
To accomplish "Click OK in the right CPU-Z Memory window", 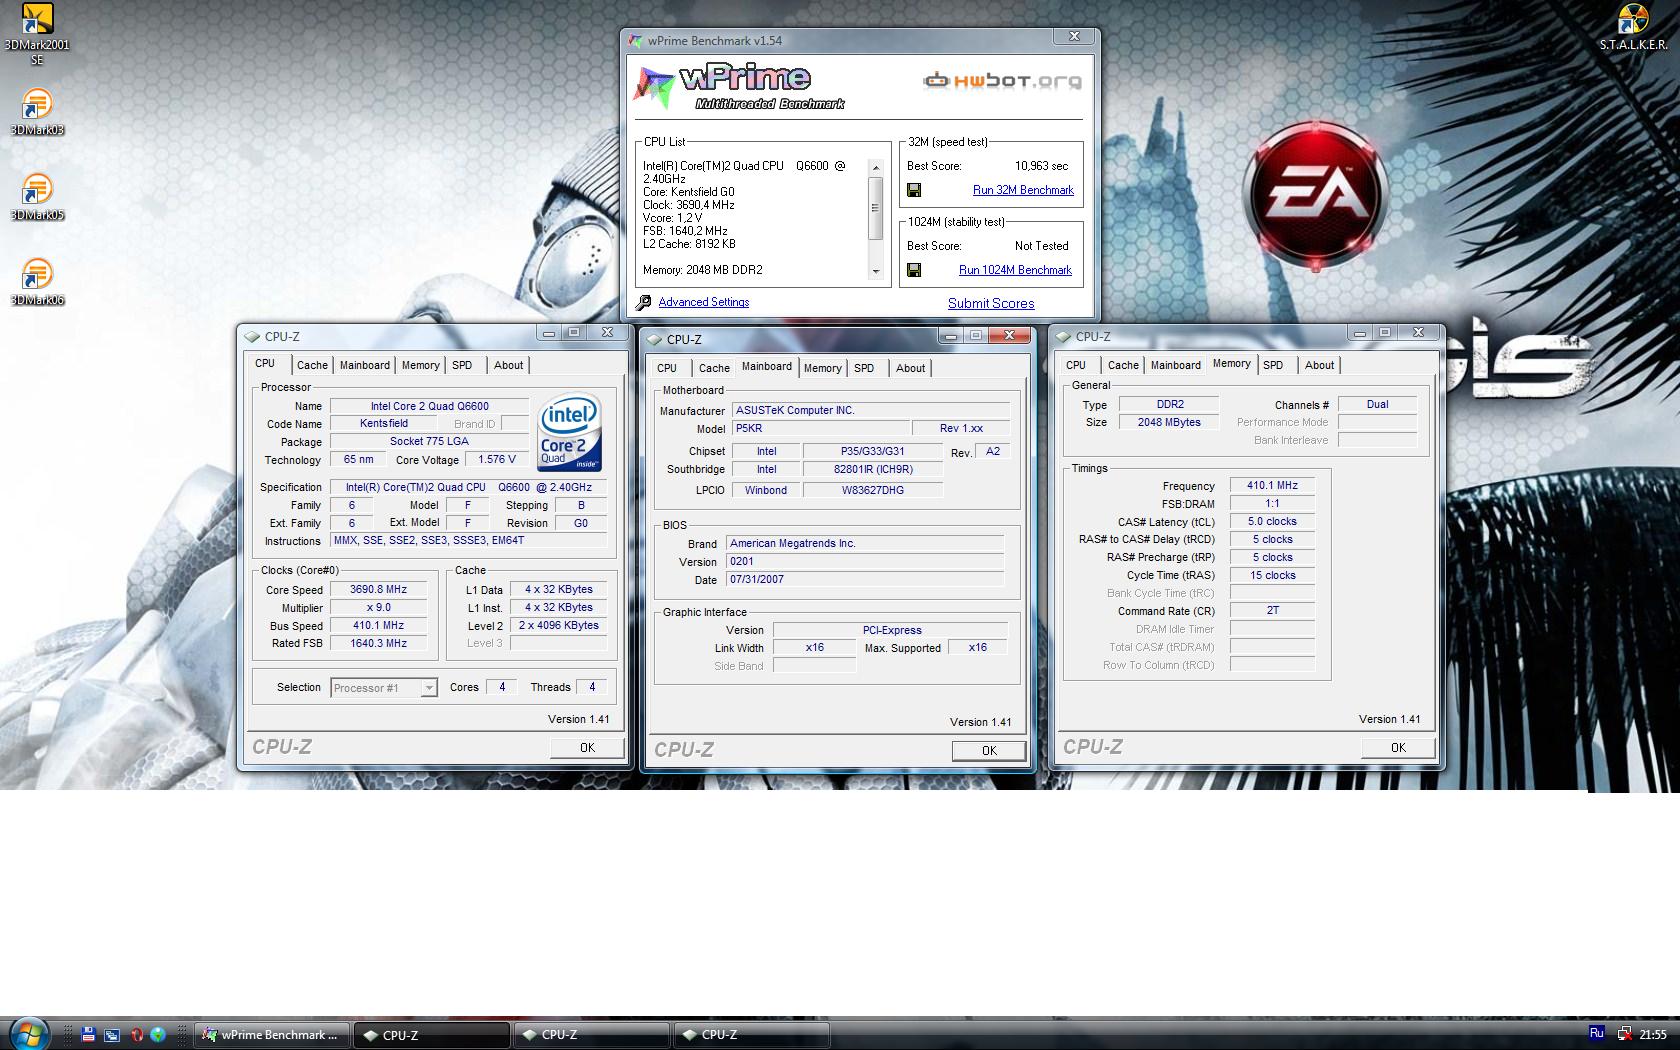I will (1398, 747).
